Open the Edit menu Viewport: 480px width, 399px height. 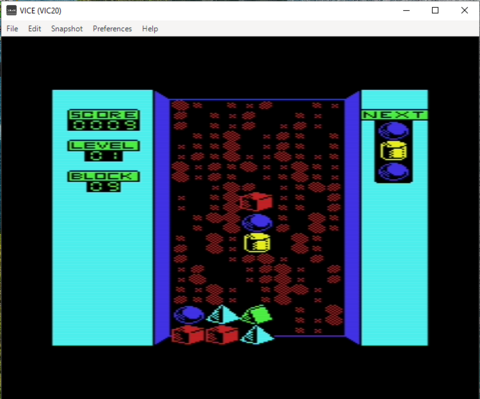coord(34,29)
